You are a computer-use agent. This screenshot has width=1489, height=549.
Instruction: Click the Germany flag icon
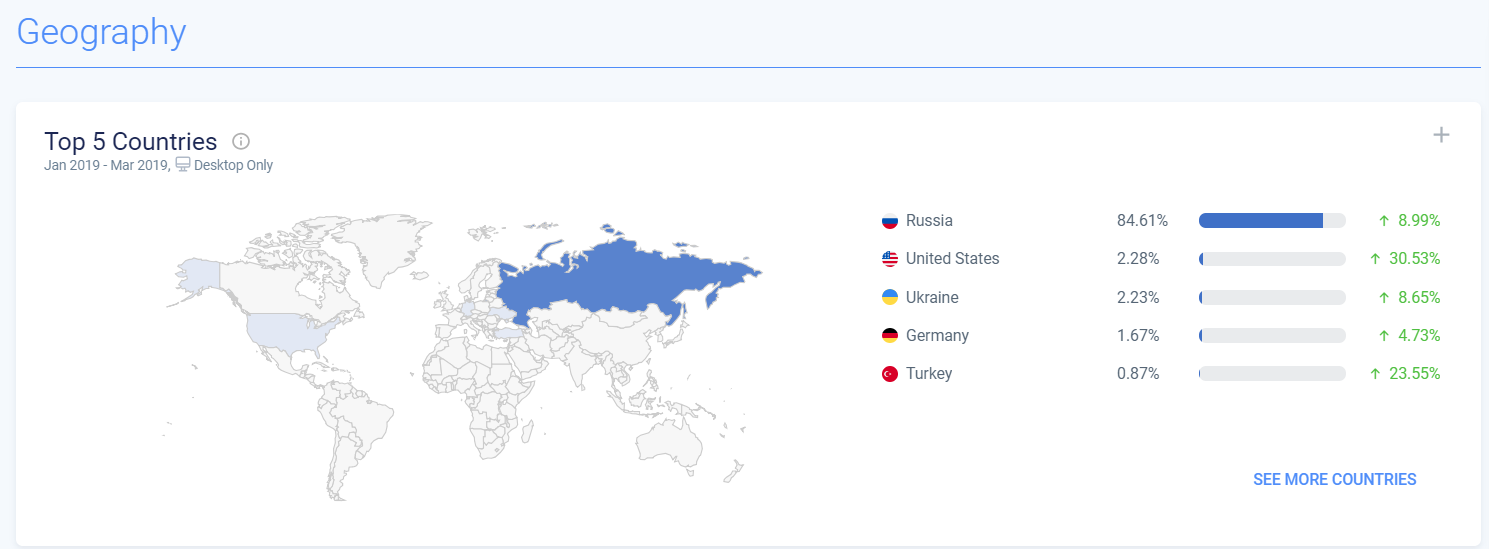(x=889, y=336)
